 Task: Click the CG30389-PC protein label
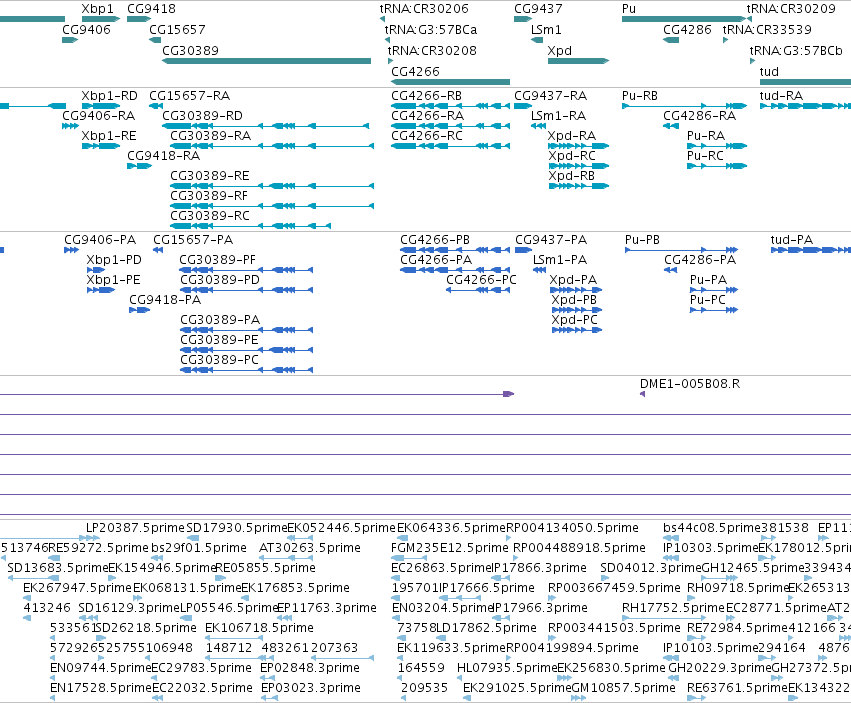(x=220, y=360)
